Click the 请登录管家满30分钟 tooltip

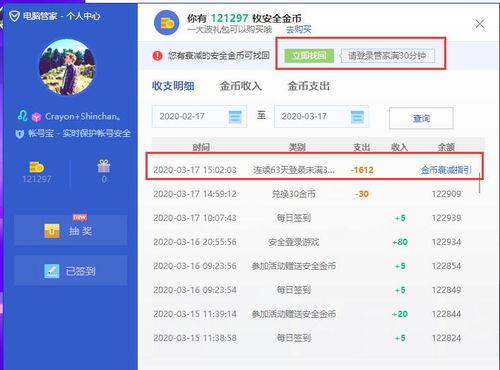click(x=387, y=56)
